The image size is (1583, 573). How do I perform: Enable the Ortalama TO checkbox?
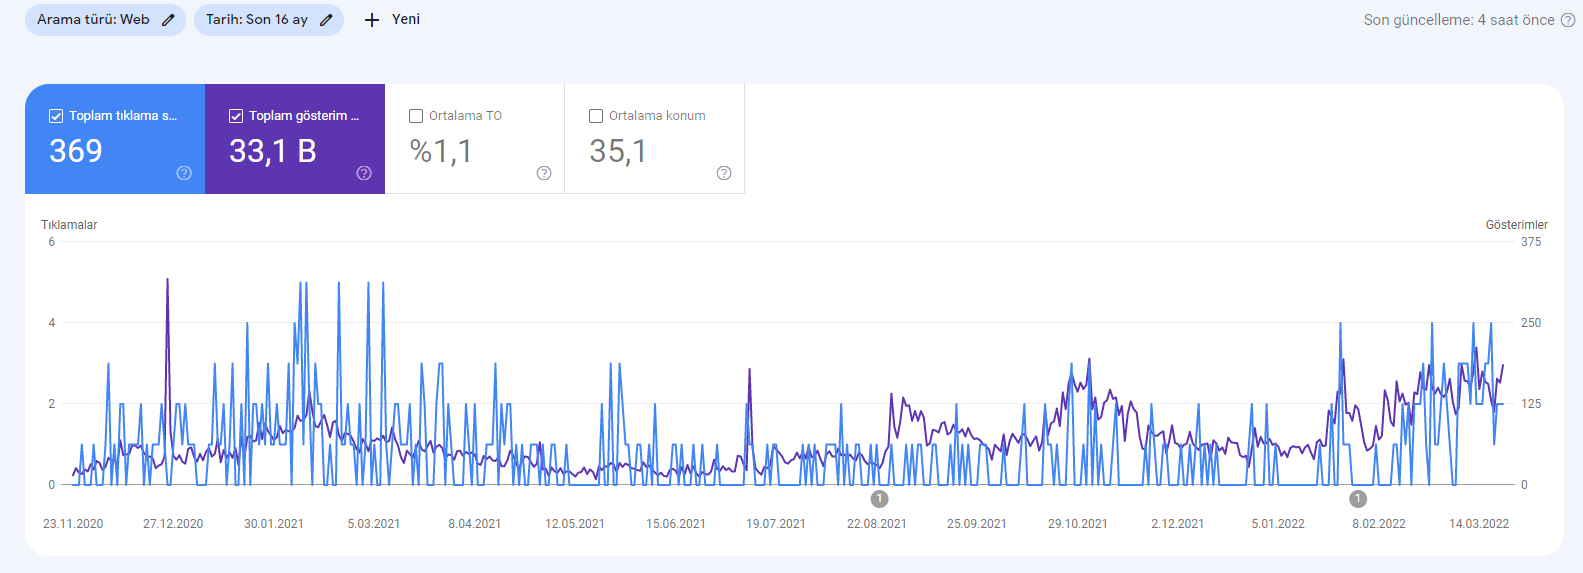pyautogui.click(x=416, y=116)
